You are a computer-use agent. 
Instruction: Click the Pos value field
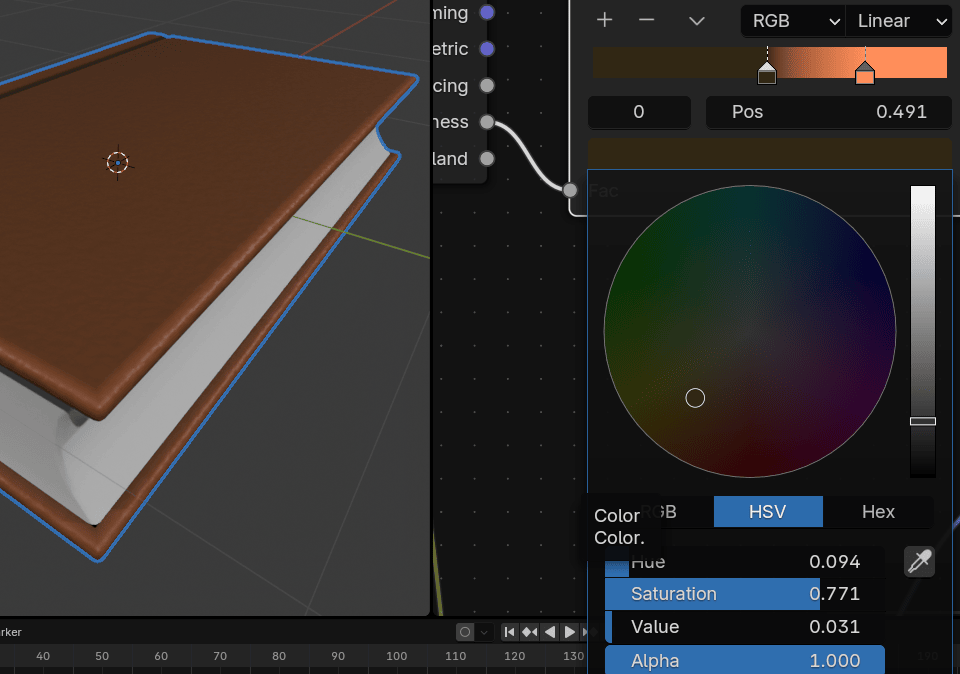coord(828,112)
